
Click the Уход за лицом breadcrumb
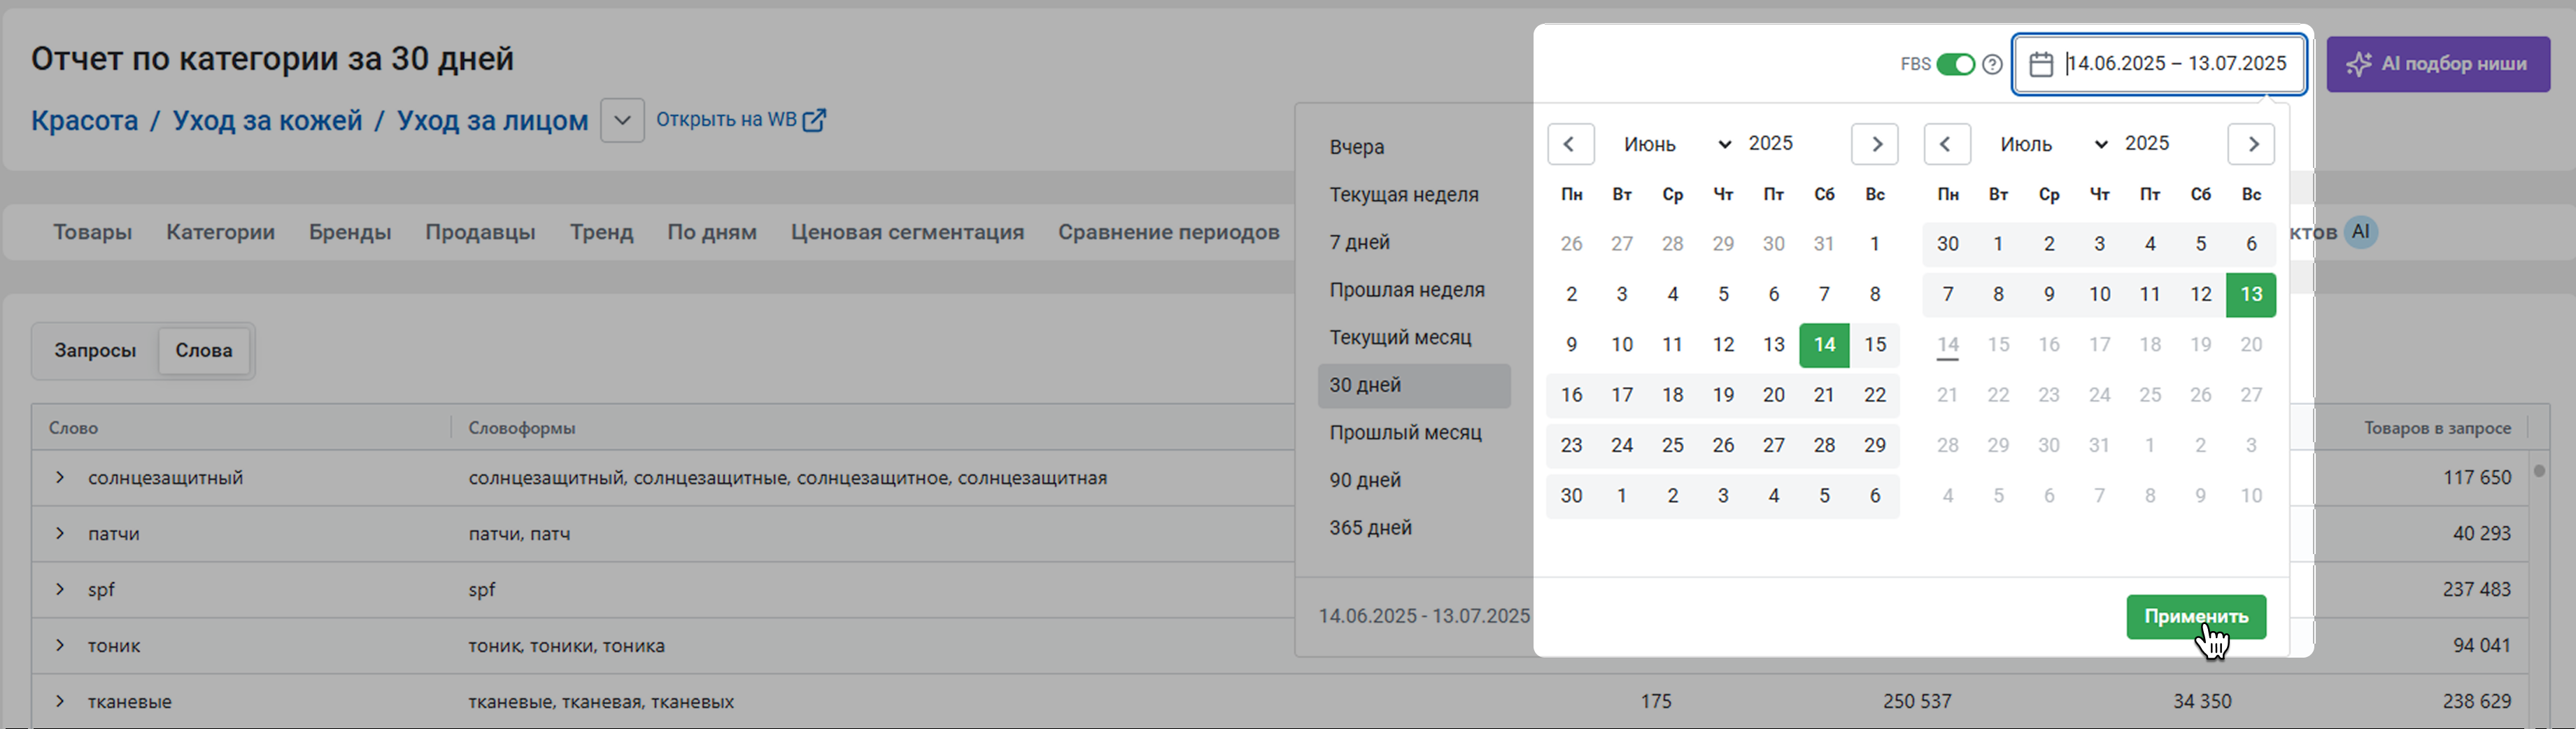click(x=492, y=120)
